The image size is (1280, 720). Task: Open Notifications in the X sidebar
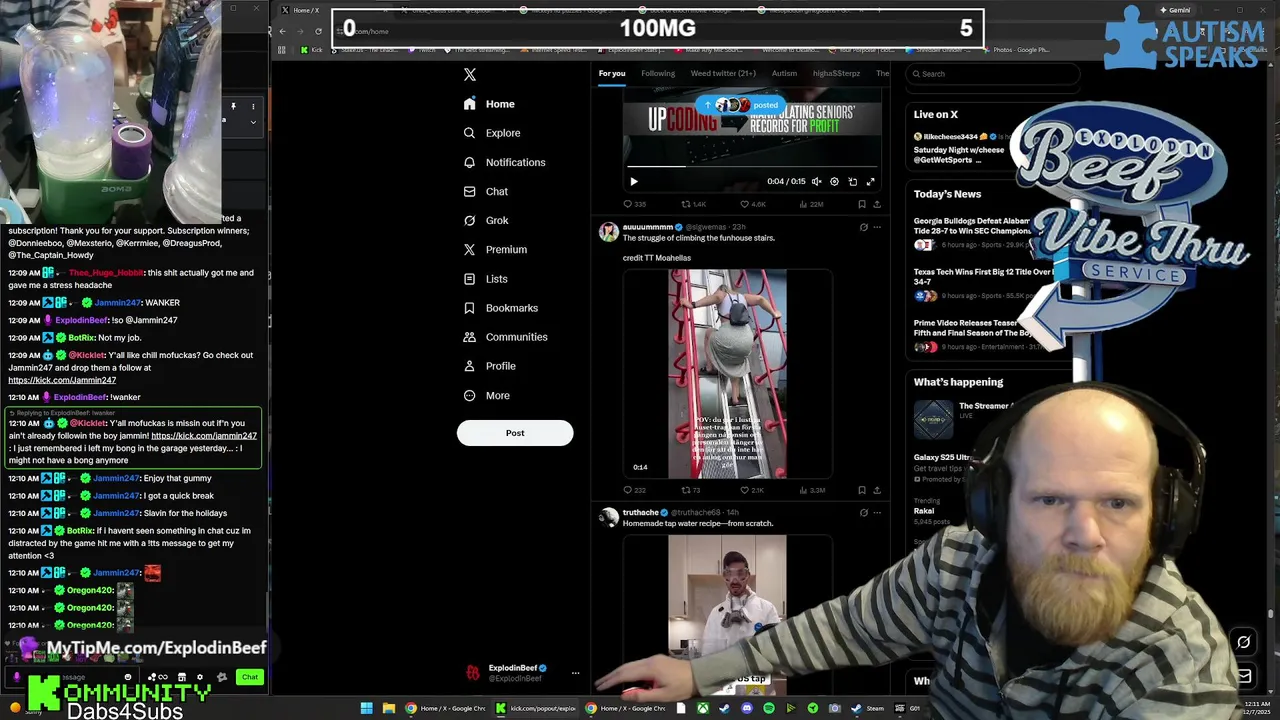click(x=504, y=162)
